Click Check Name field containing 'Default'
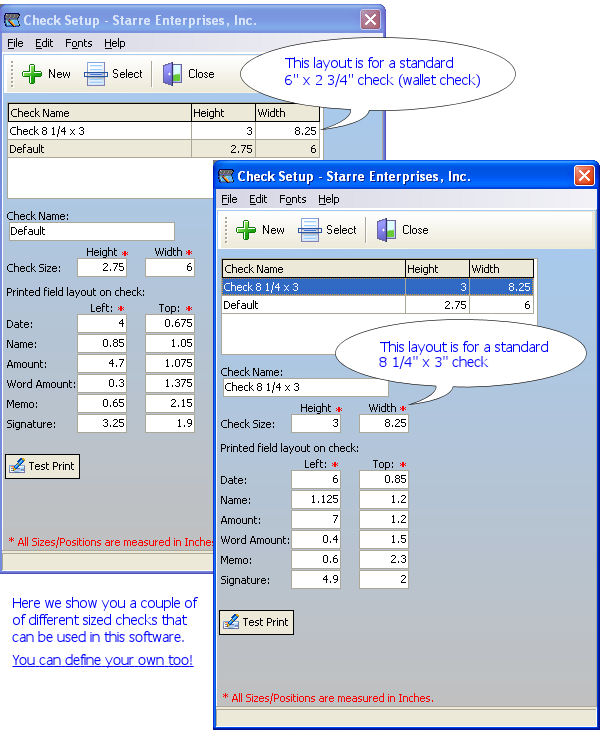The height and width of the screenshot is (750, 600). pyautogui.click(x=91, y=231)
